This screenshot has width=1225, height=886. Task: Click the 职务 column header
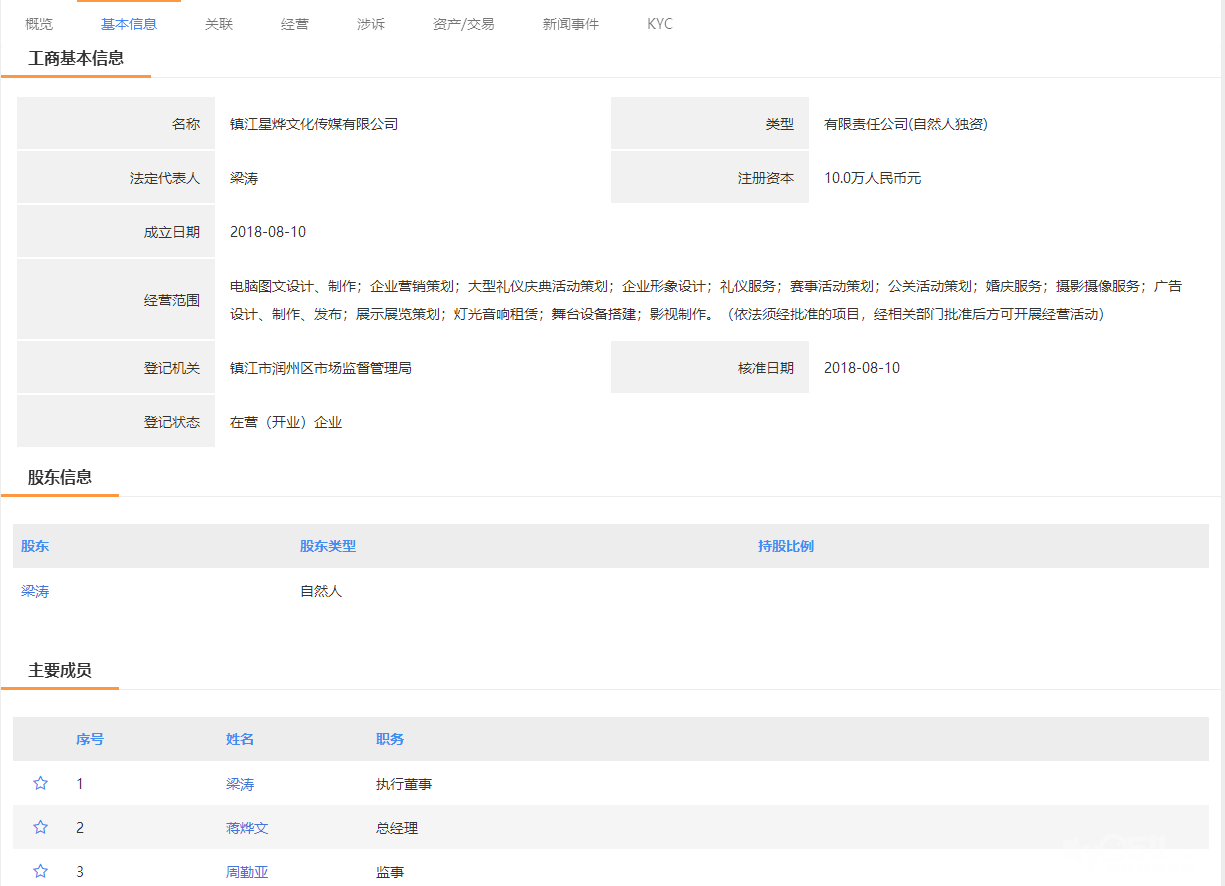(390, 739)
